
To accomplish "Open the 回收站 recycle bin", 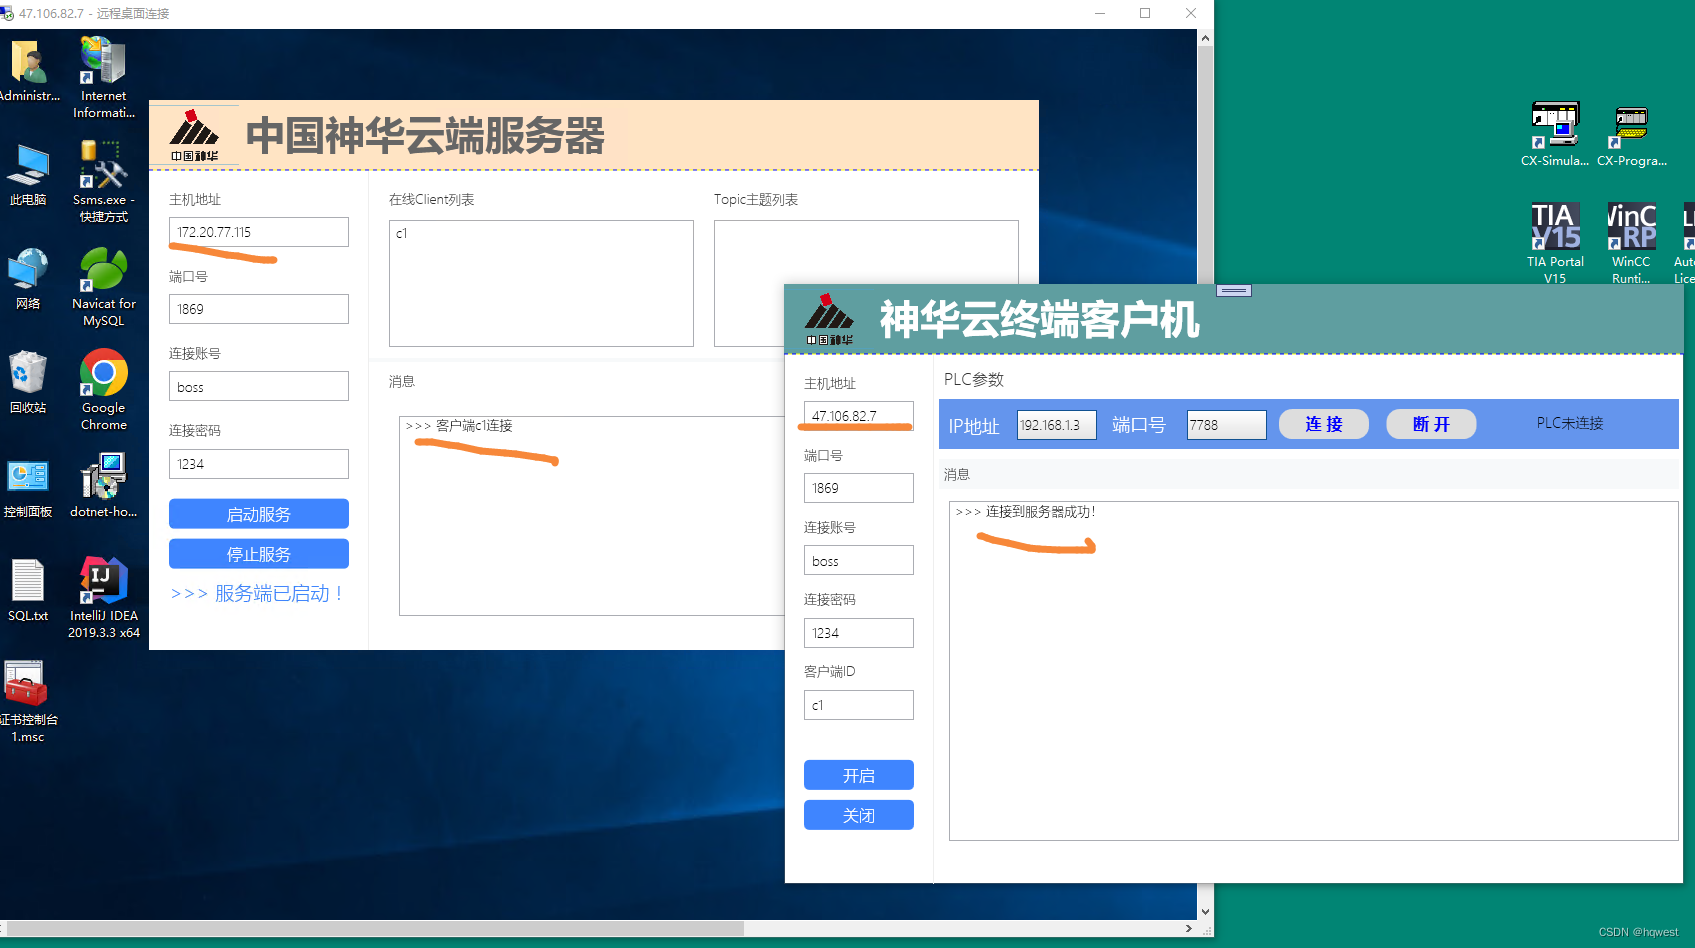I will (28, 382).
